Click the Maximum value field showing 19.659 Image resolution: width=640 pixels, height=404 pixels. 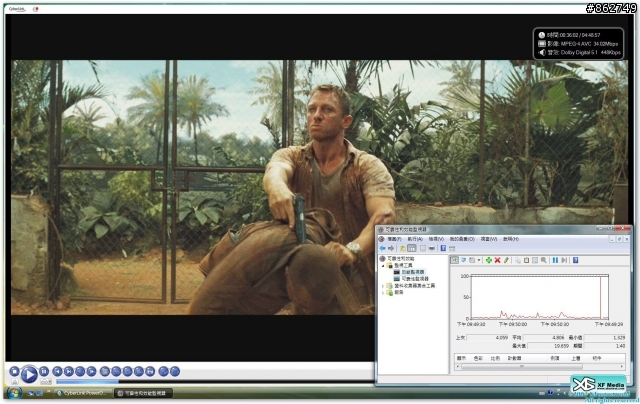point(549,346)
